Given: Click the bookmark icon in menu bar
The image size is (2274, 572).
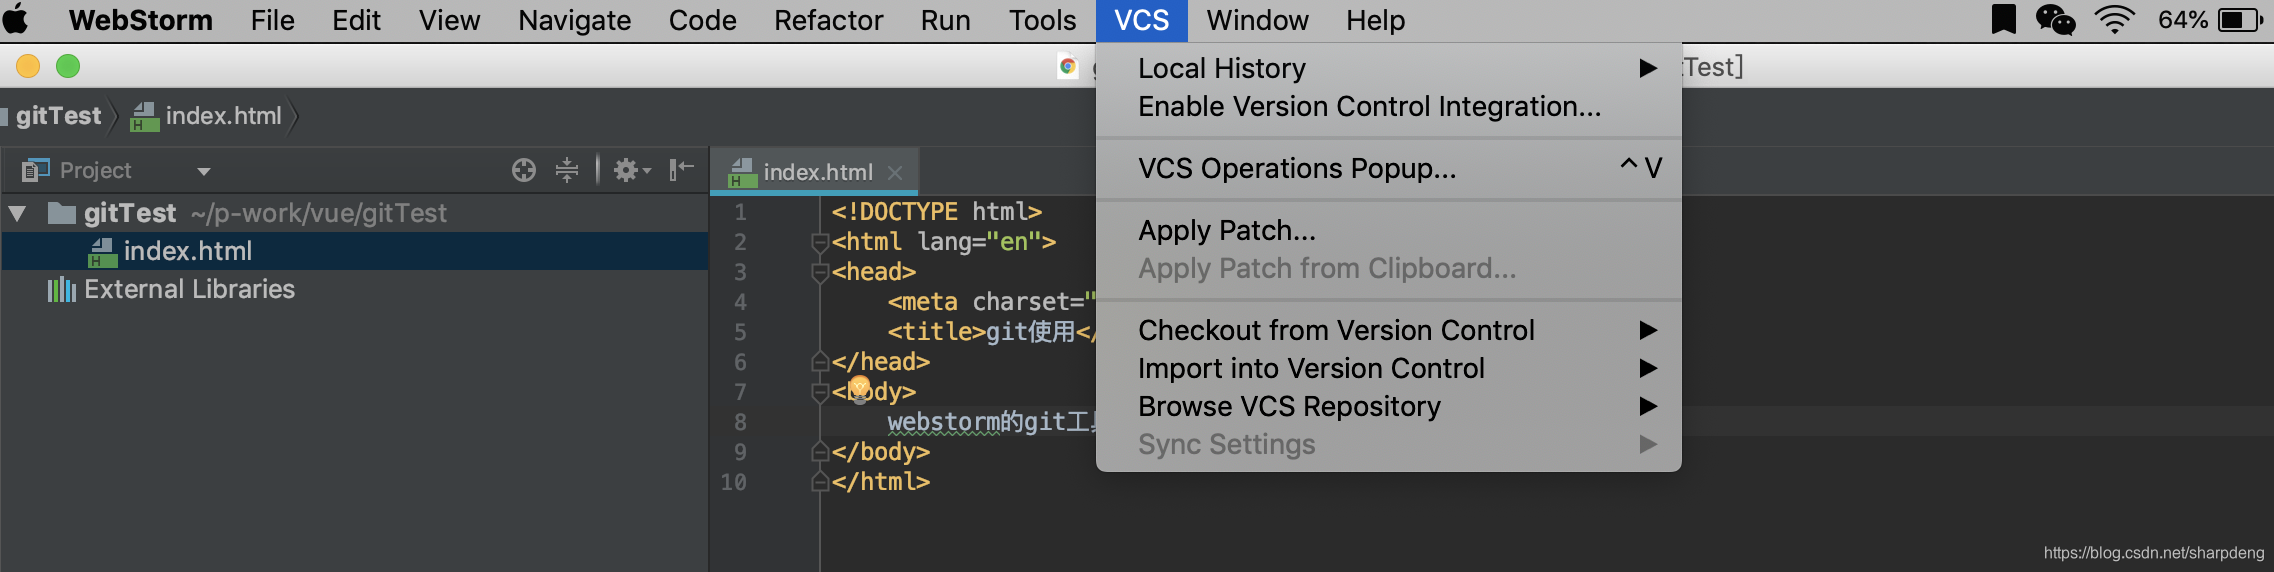Looking at the screenshot, I should click(2003, 20).
